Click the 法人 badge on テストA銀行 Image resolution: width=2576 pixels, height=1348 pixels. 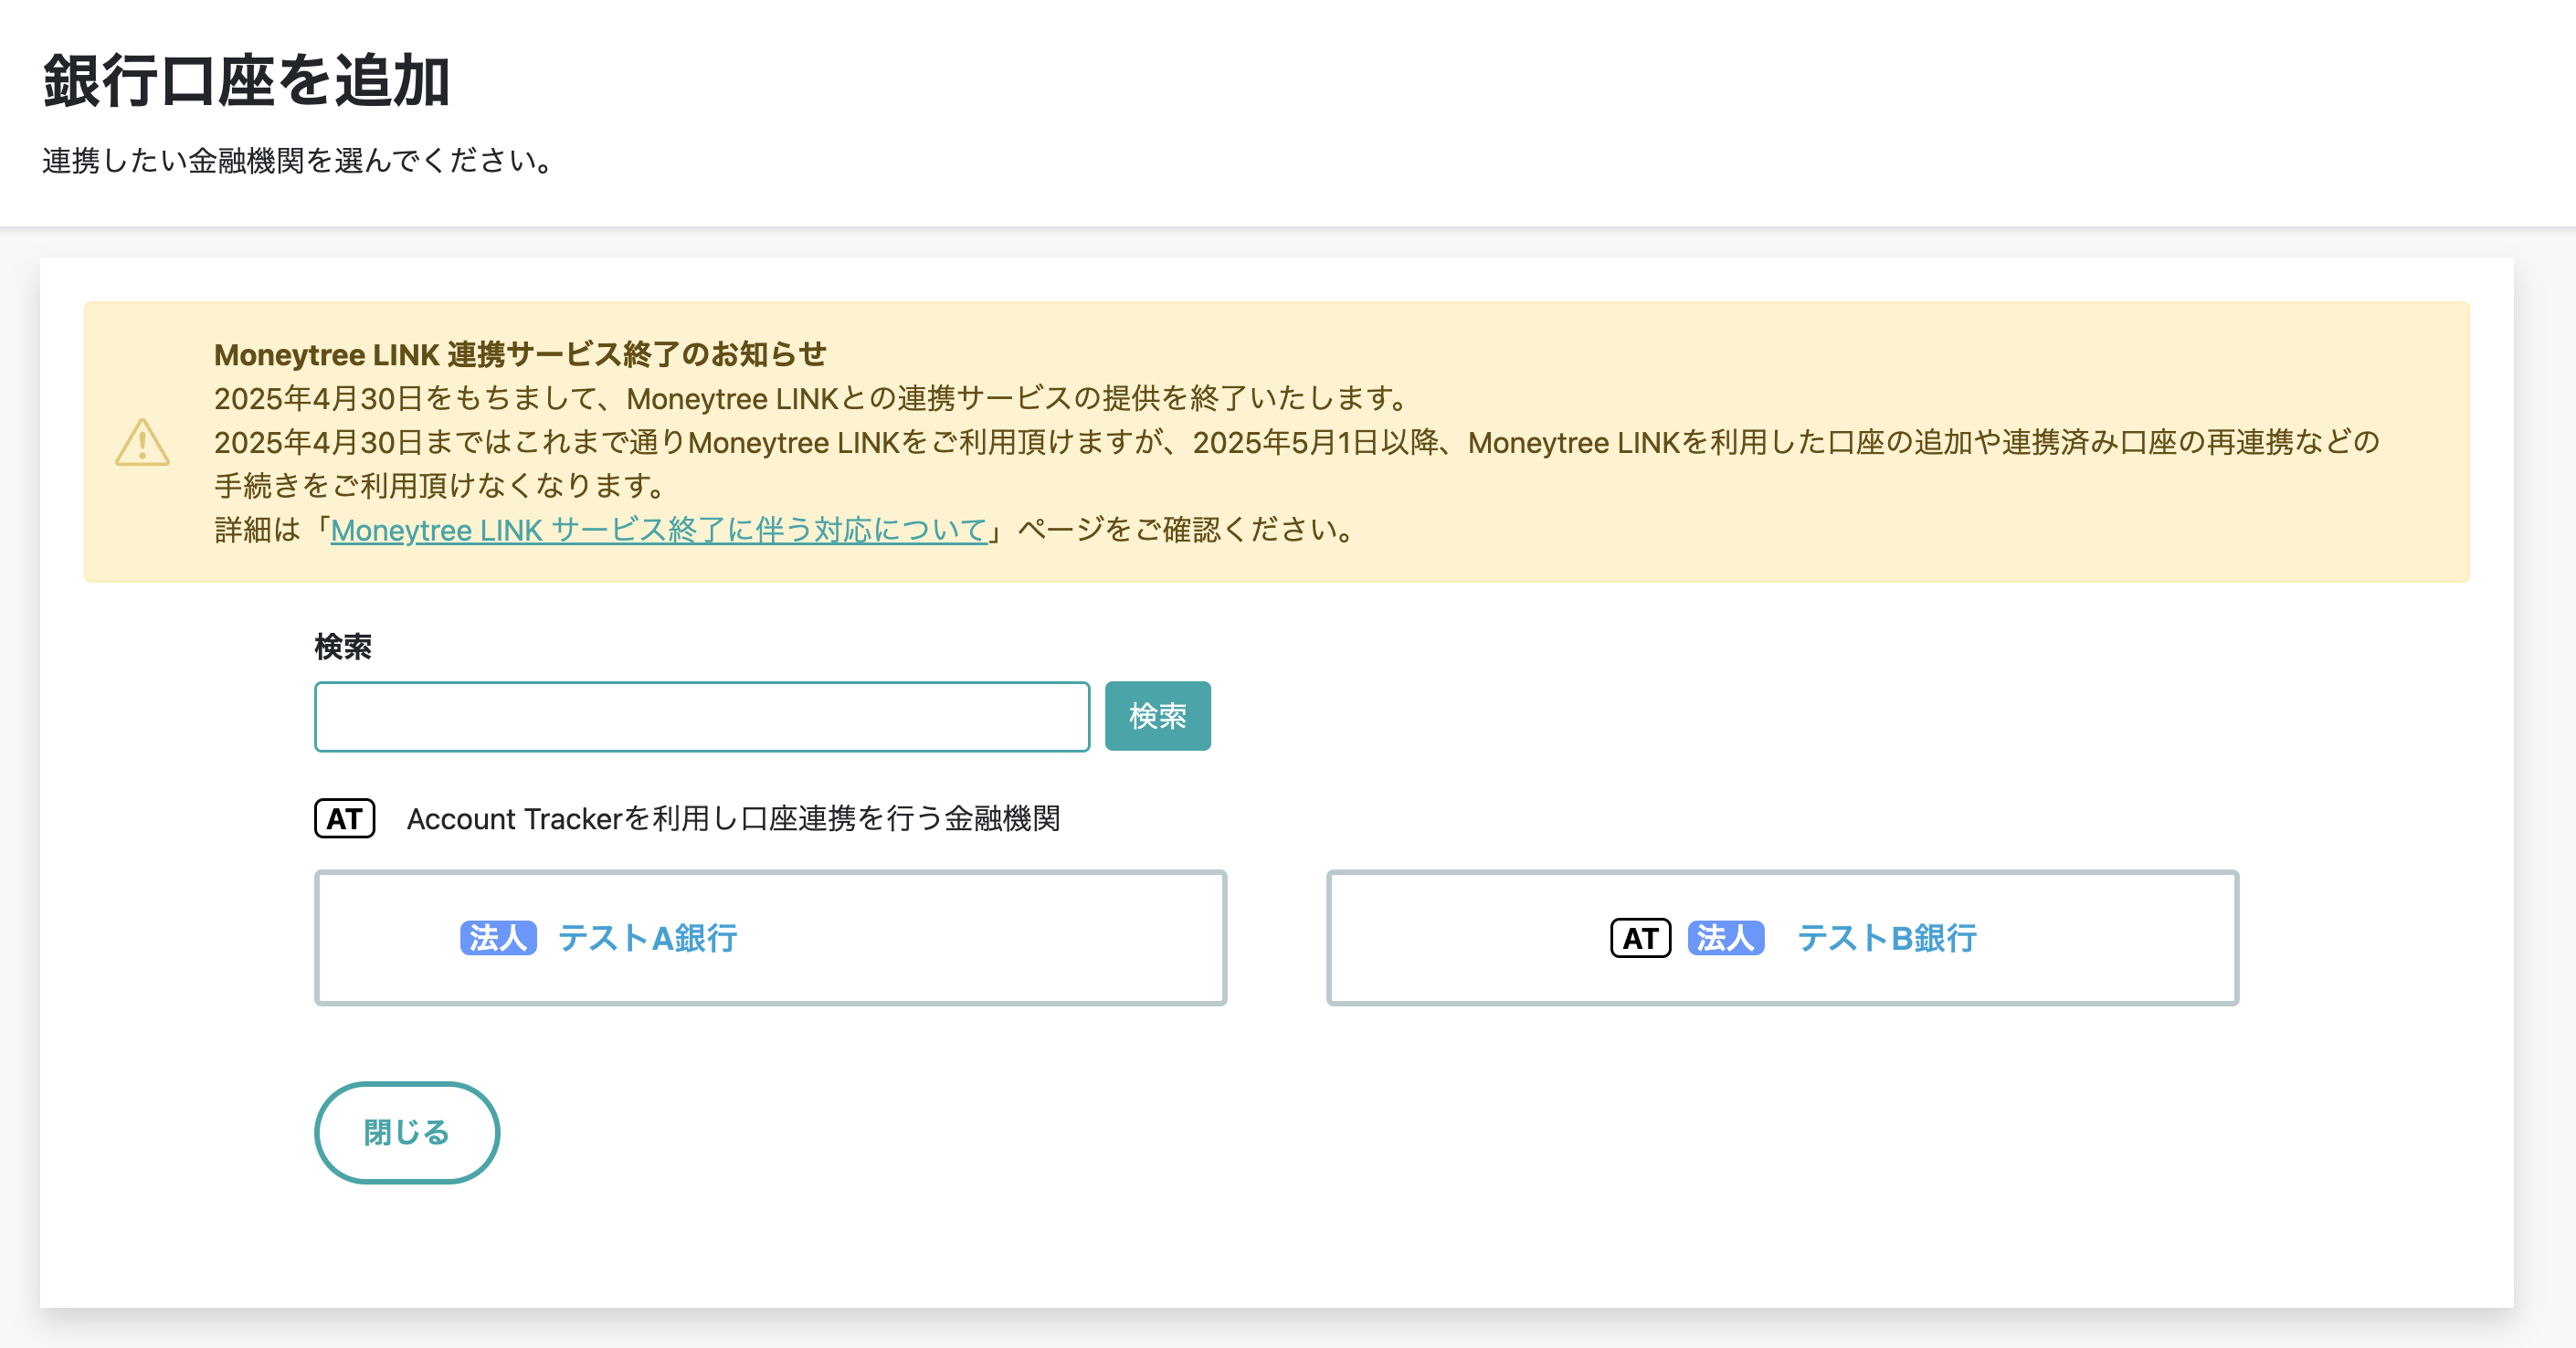(498, 938)
